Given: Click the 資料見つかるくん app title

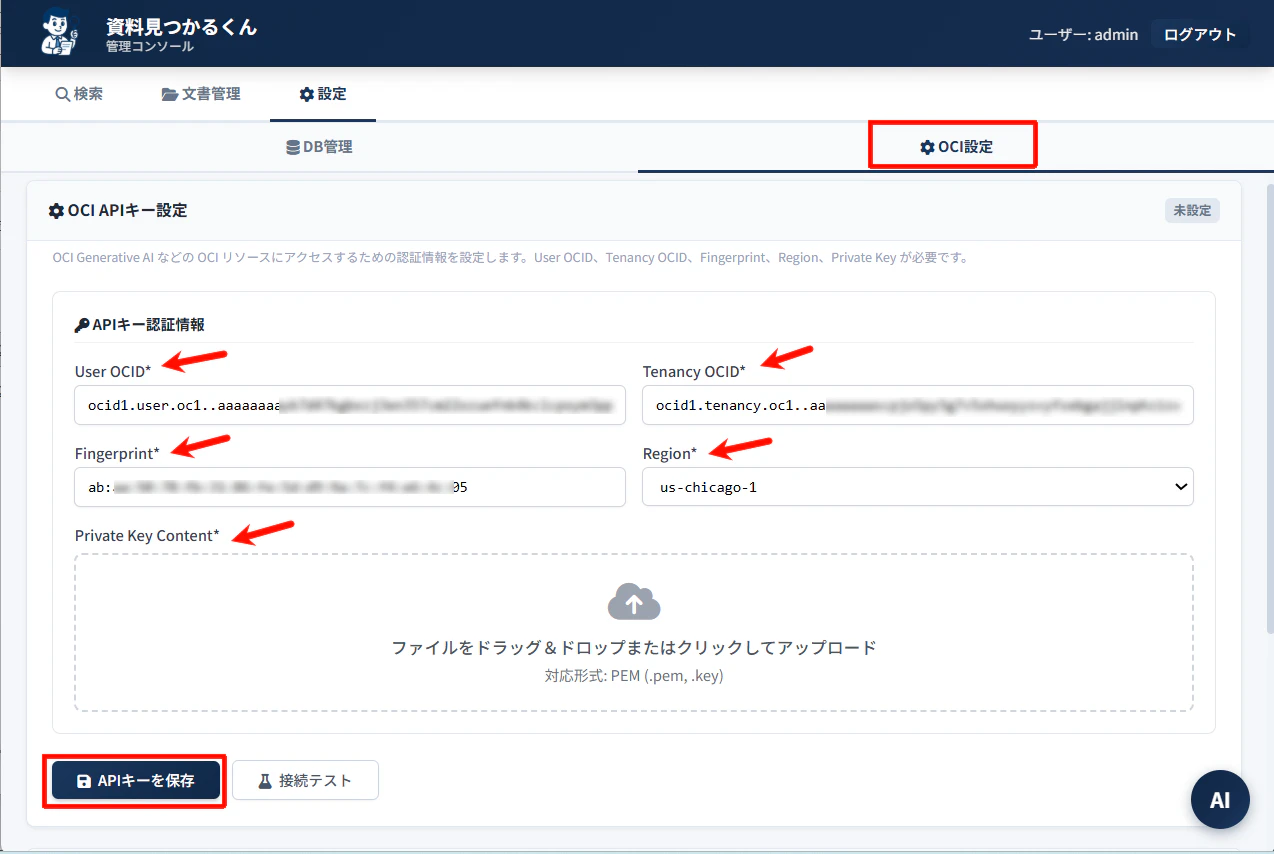Looking at the screenshot, I should (181, 27).
